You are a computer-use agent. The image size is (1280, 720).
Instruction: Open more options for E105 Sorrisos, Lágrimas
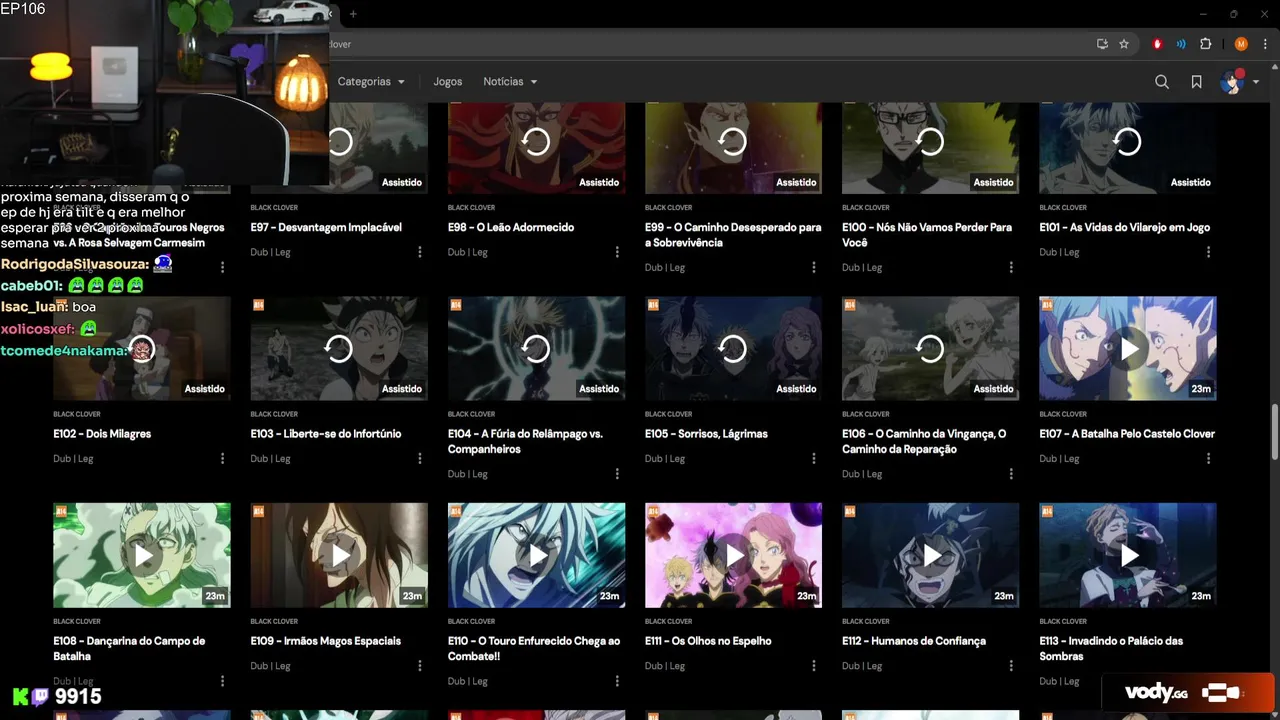click(814, 458)
